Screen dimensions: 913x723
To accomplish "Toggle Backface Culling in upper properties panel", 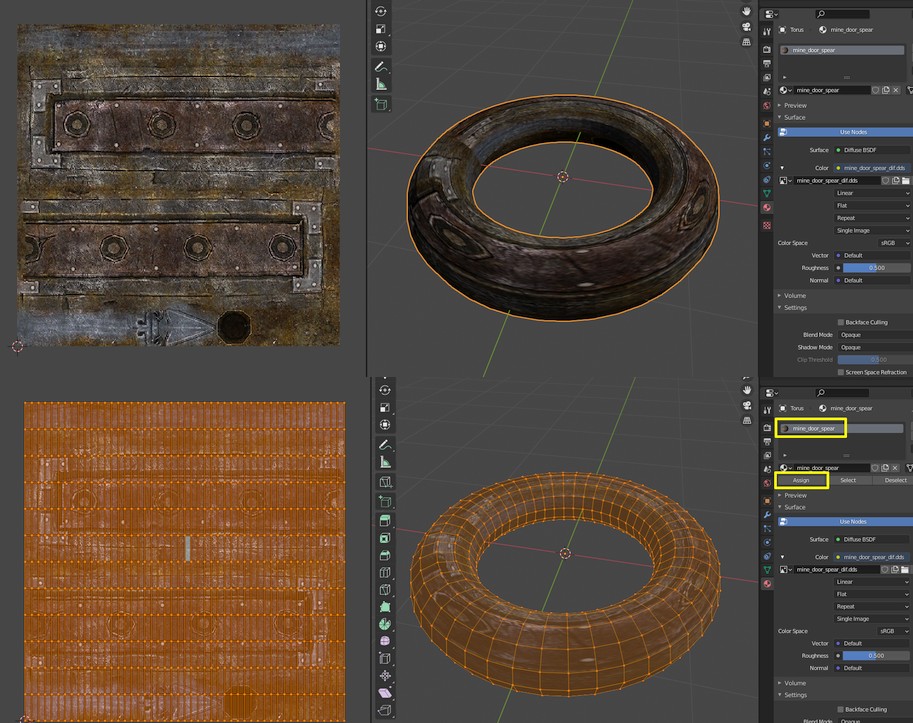I will pos(841,322).
